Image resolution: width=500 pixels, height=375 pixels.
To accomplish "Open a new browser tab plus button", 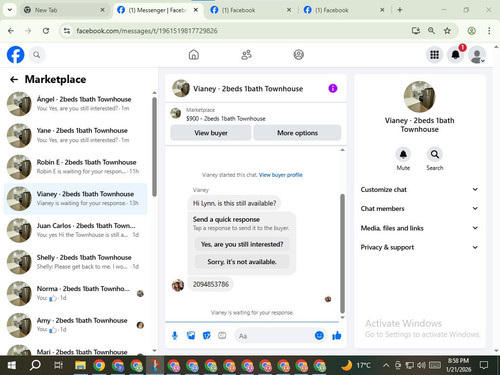I will [x=400, y=10].
